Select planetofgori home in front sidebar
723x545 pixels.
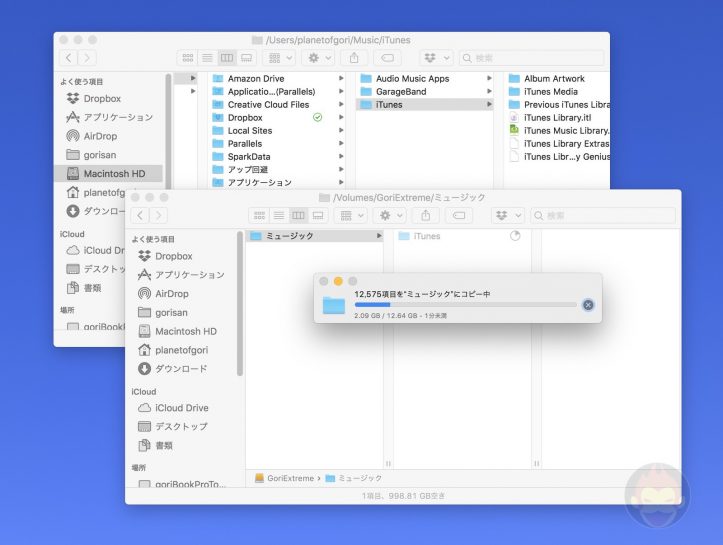click(x=173, y=350)
